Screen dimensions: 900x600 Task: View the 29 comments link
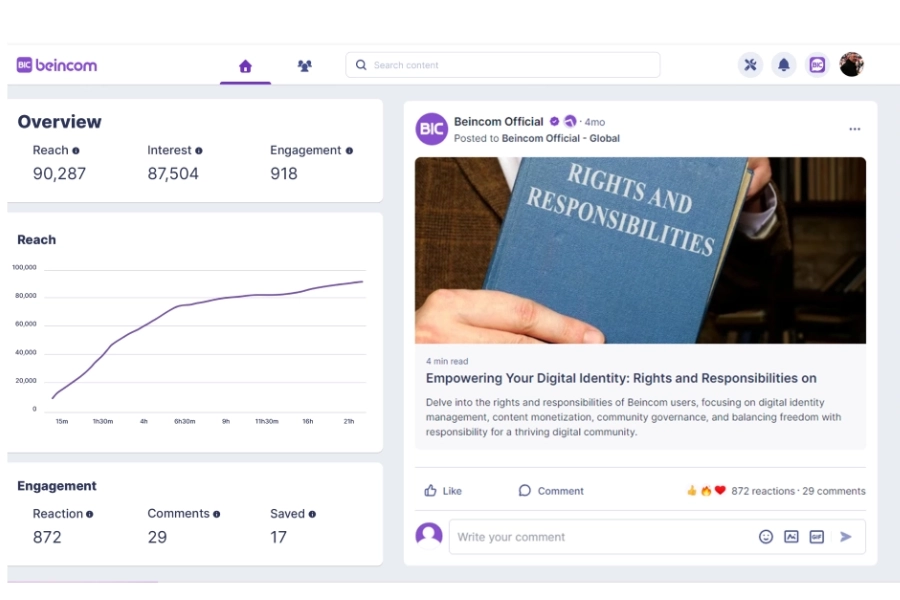coord(833,491)
